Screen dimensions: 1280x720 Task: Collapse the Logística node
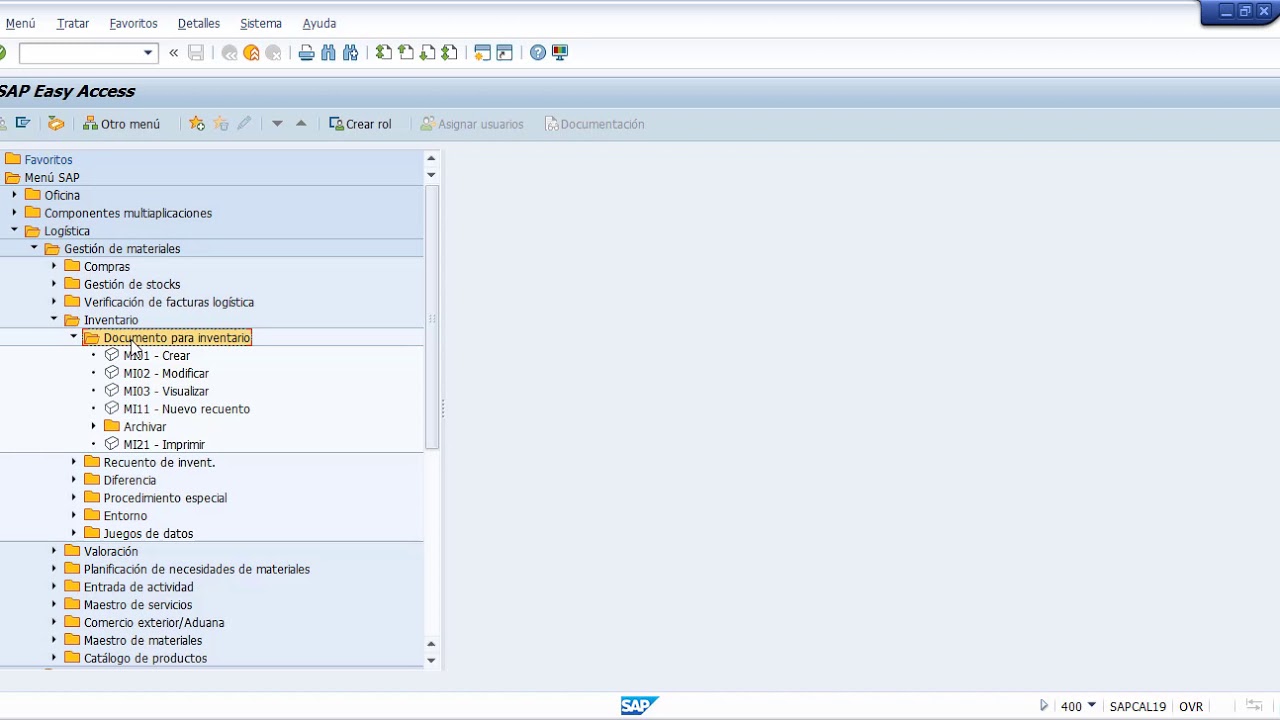pos(14,231)
